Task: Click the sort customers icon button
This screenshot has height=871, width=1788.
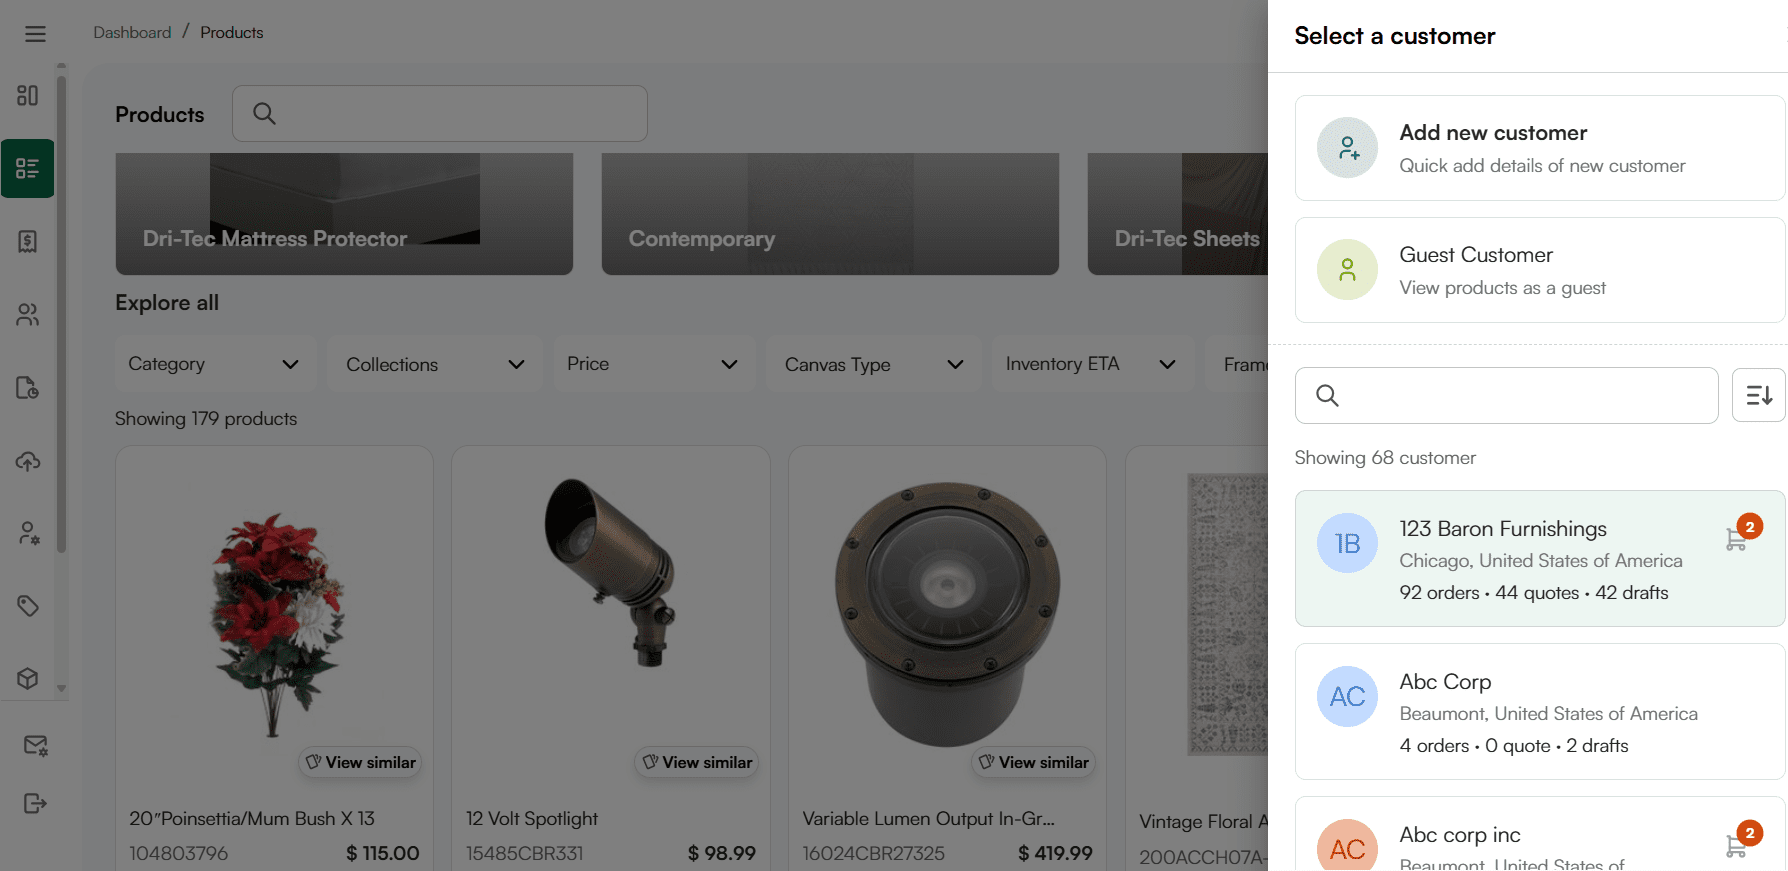Action: click(x=1758, y=395)
